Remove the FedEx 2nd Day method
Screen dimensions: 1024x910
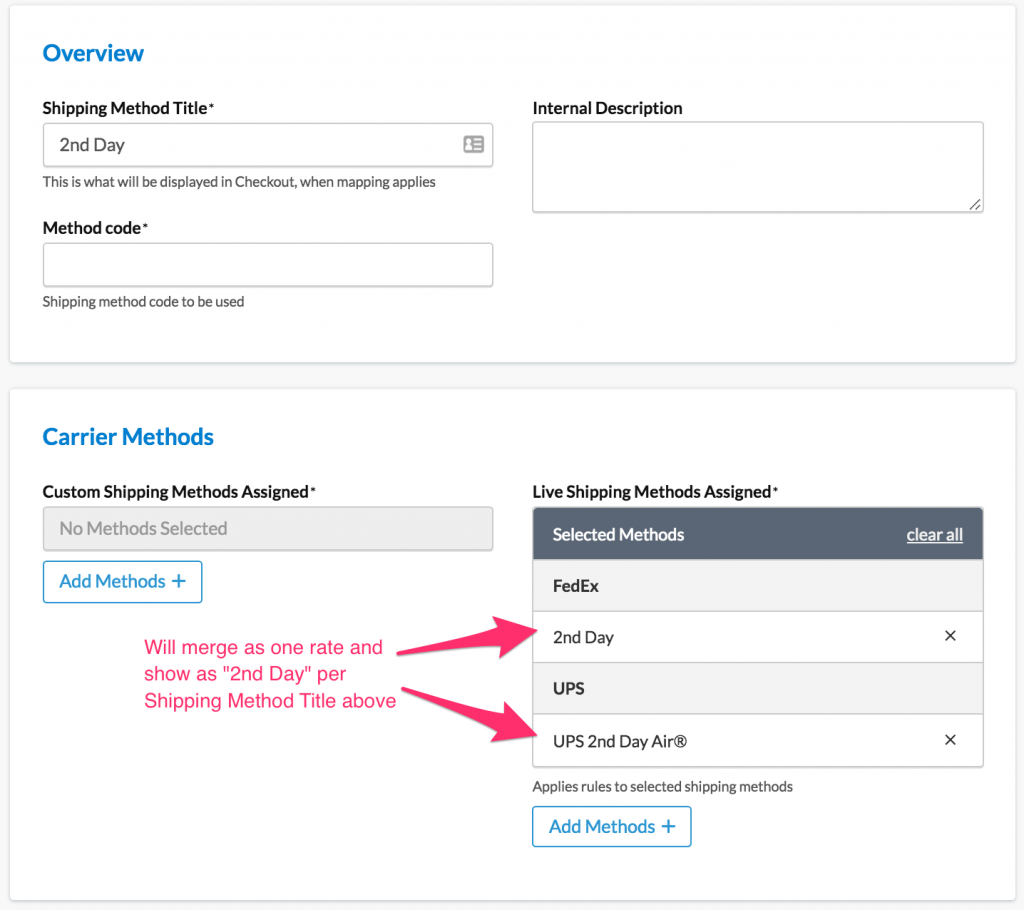coord(950,636)
